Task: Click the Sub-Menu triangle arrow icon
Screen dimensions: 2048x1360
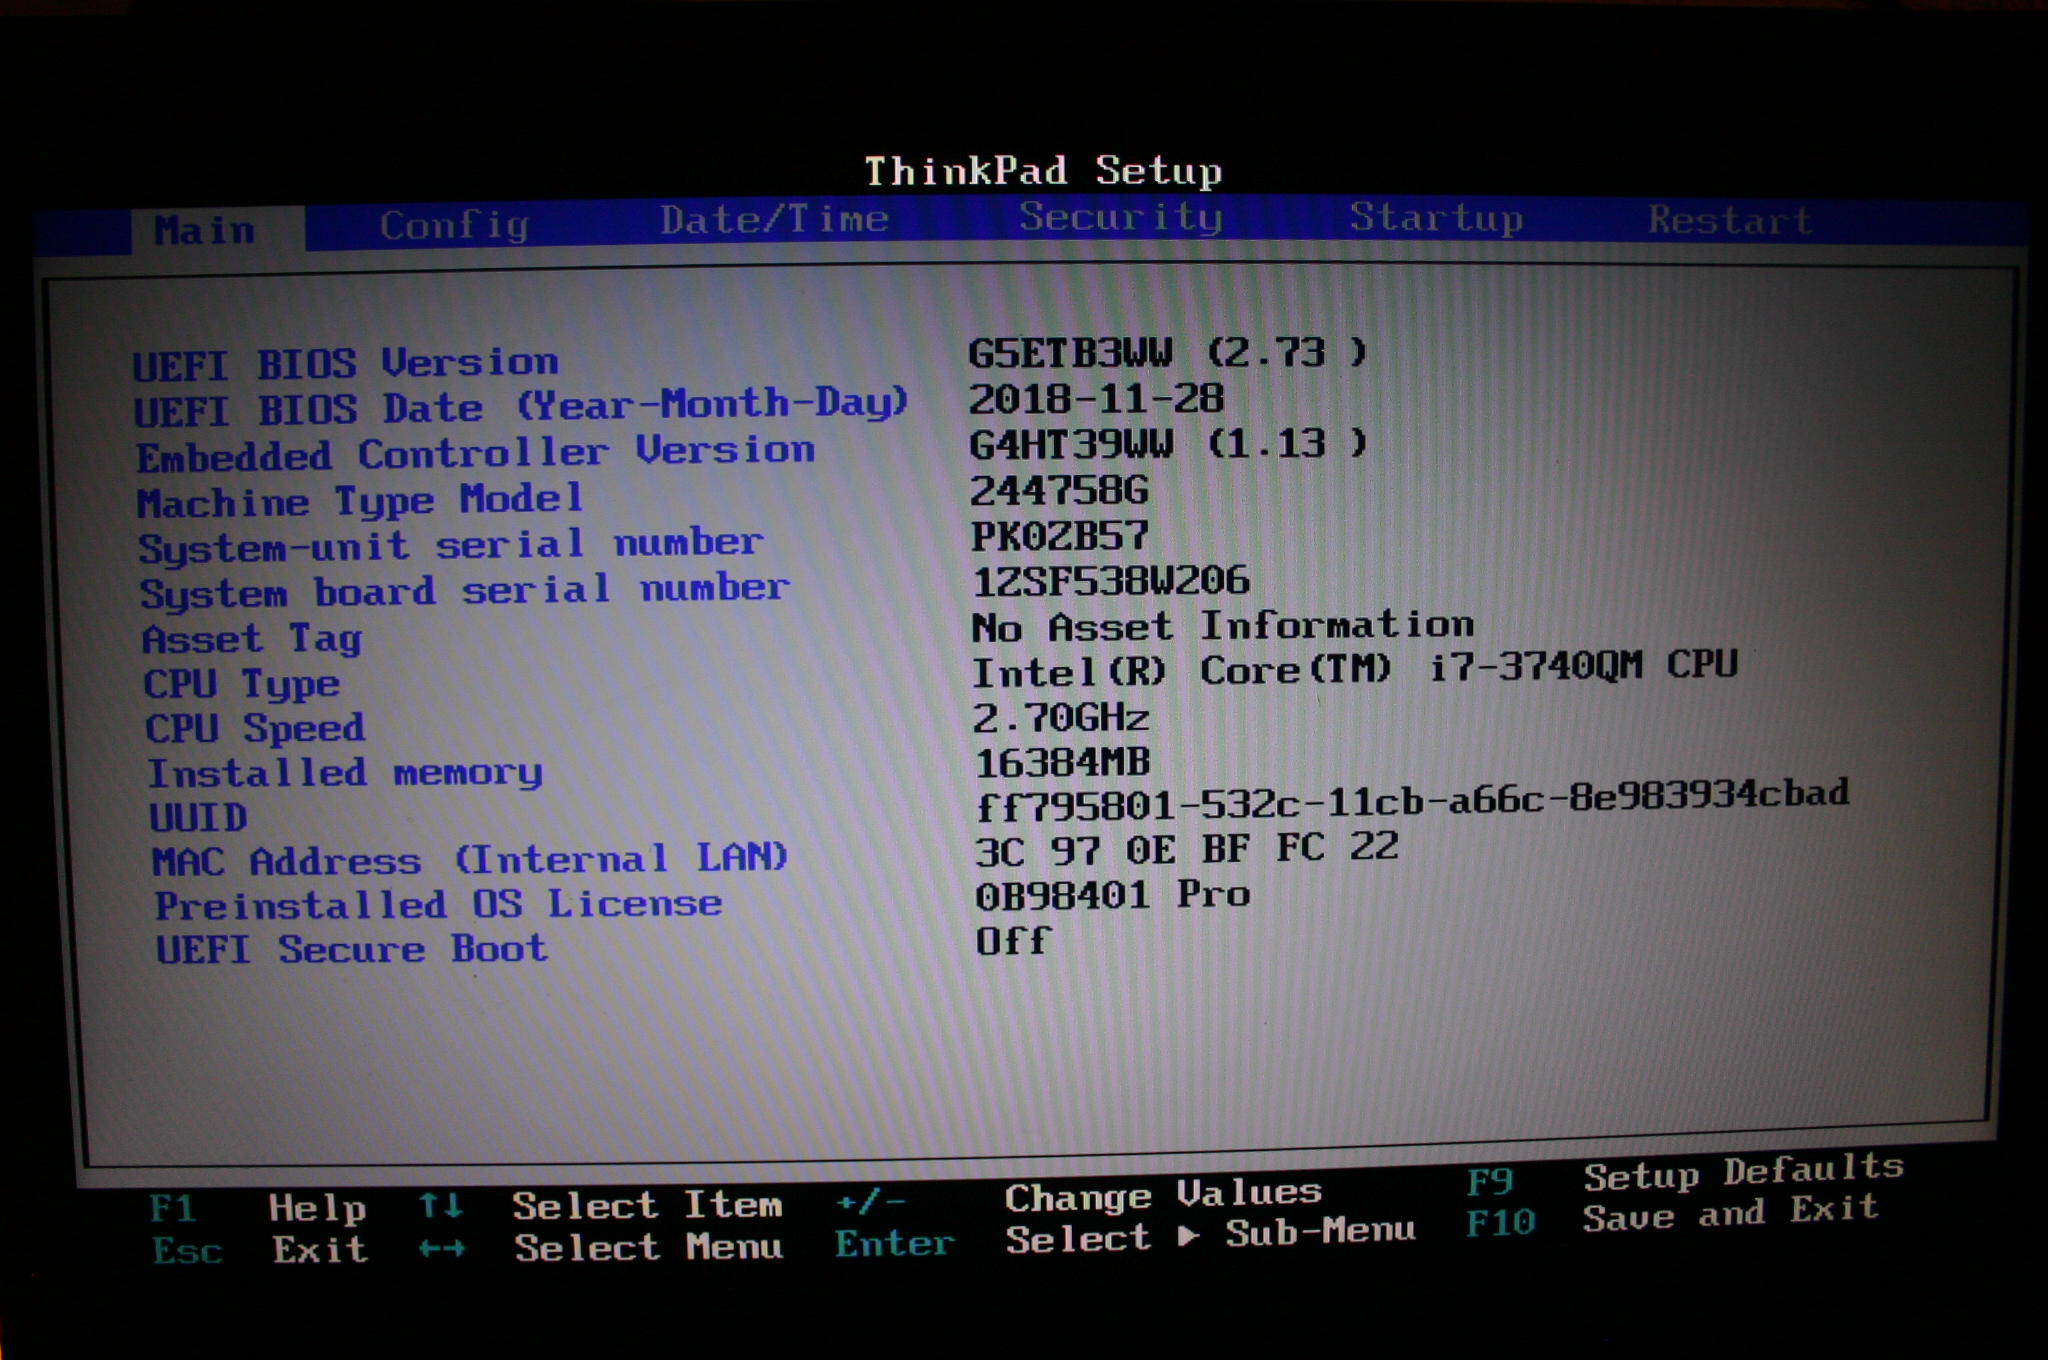Action: [x=1188, y=1236]
